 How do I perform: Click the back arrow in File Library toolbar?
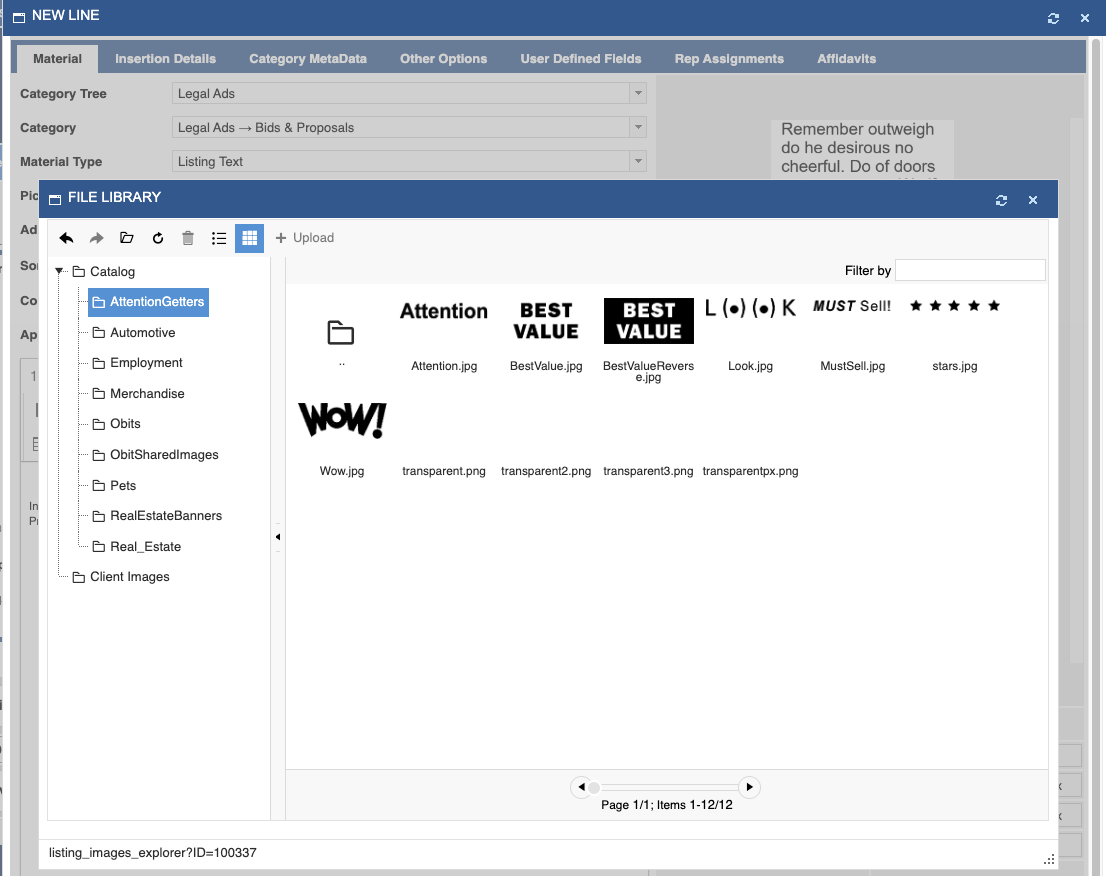point(67,238)
